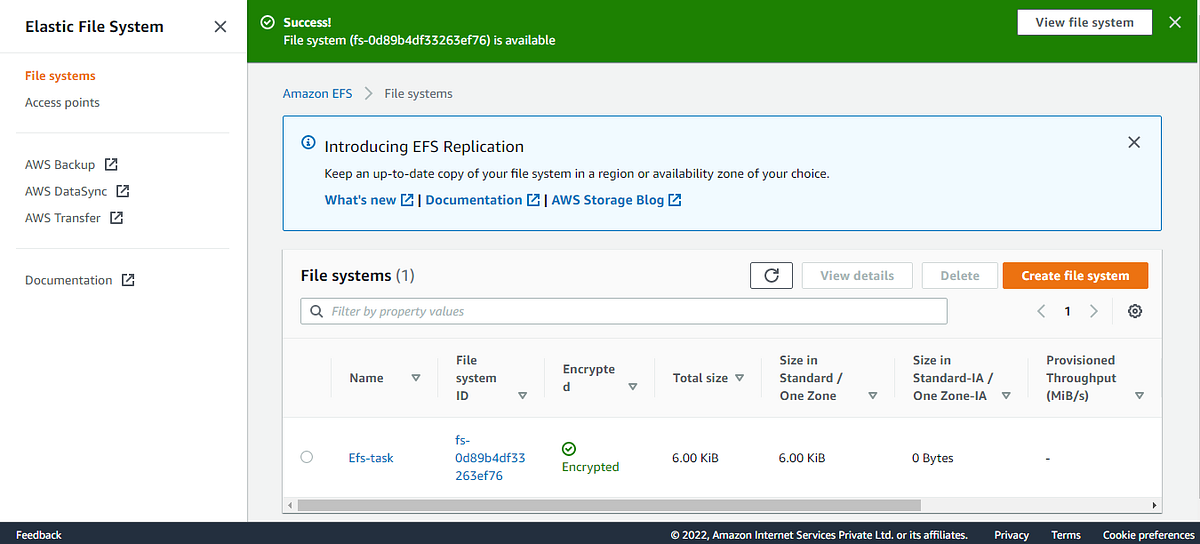The height and width of the screenshot is (544, 1200).
Task: Open AWS Transfer sidebar link
Action: pyautogui.click(x=63, y=218)
